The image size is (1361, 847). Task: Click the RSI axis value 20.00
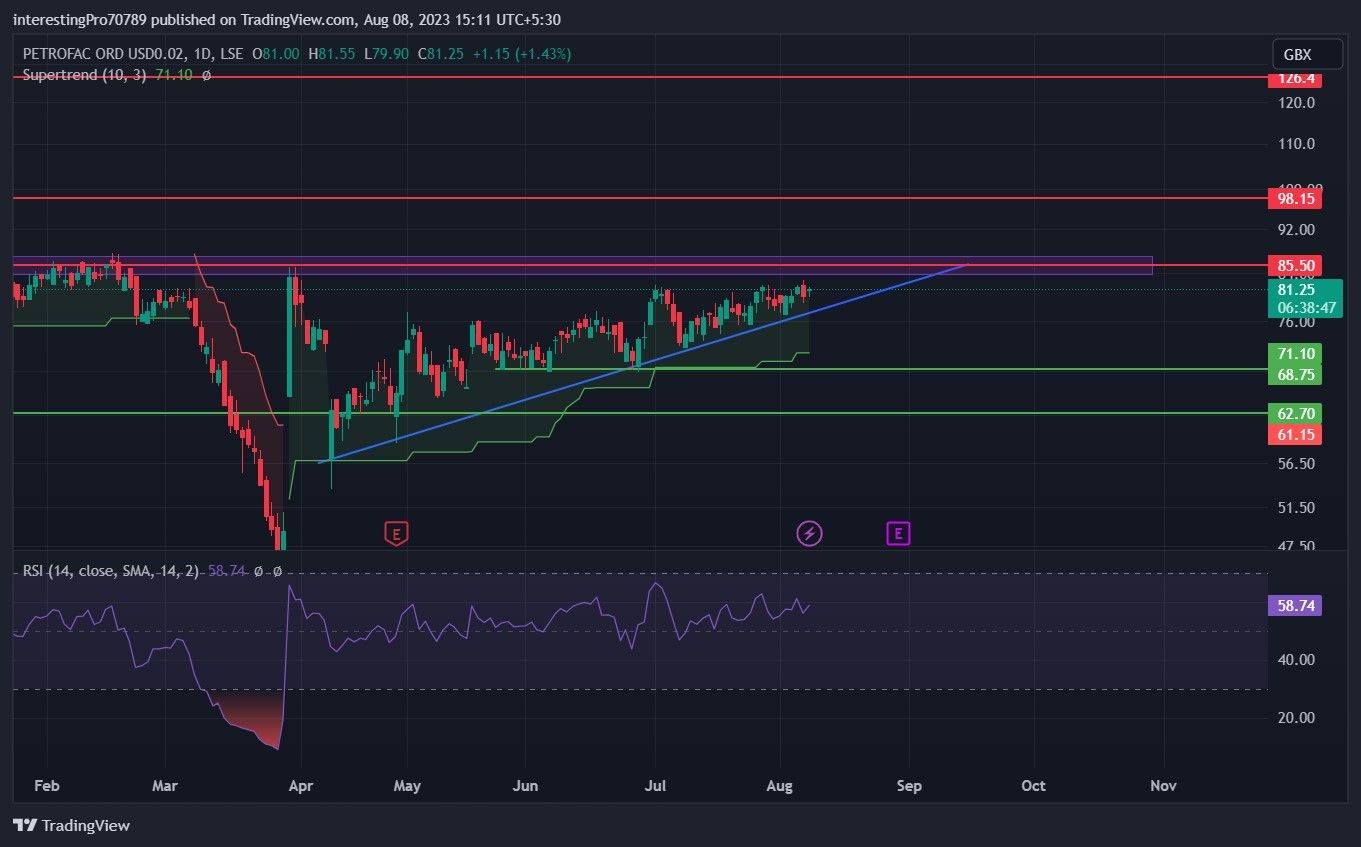pos(1296,718)
